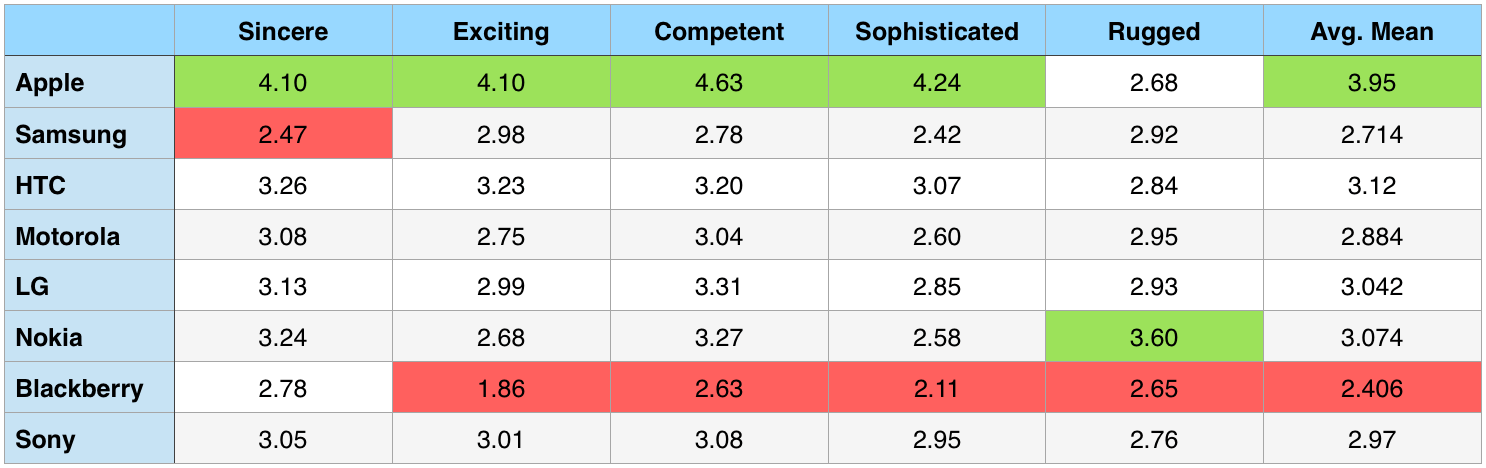Viewport: 1486px width, 468px height.
Task: Select the Avg. Mean column header
Action: tap(1372, 31)
